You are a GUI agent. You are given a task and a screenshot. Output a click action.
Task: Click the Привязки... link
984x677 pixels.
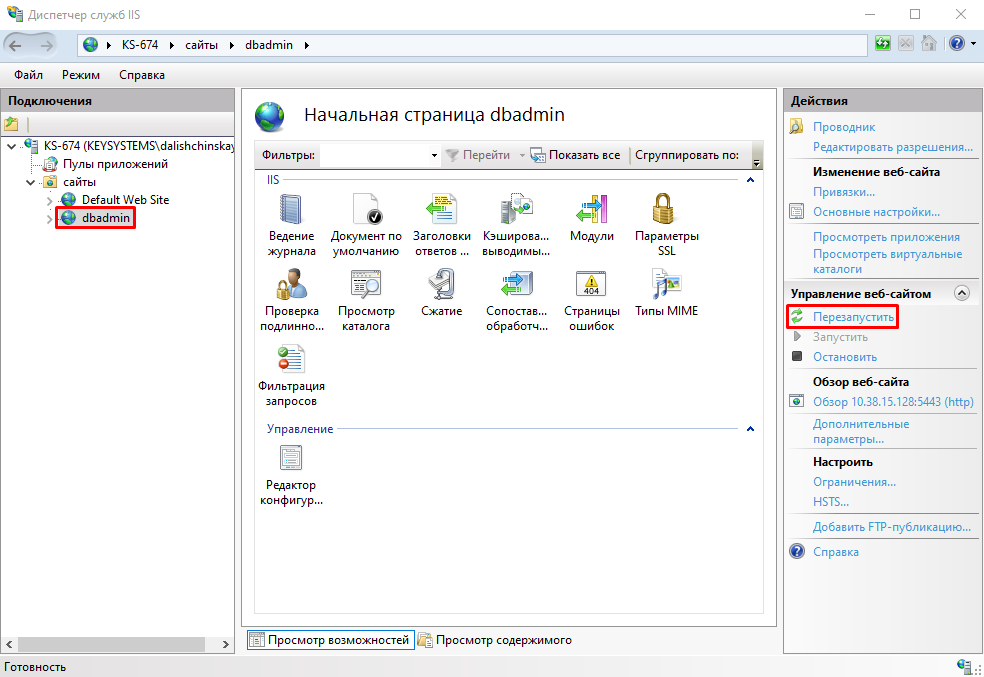843,191
